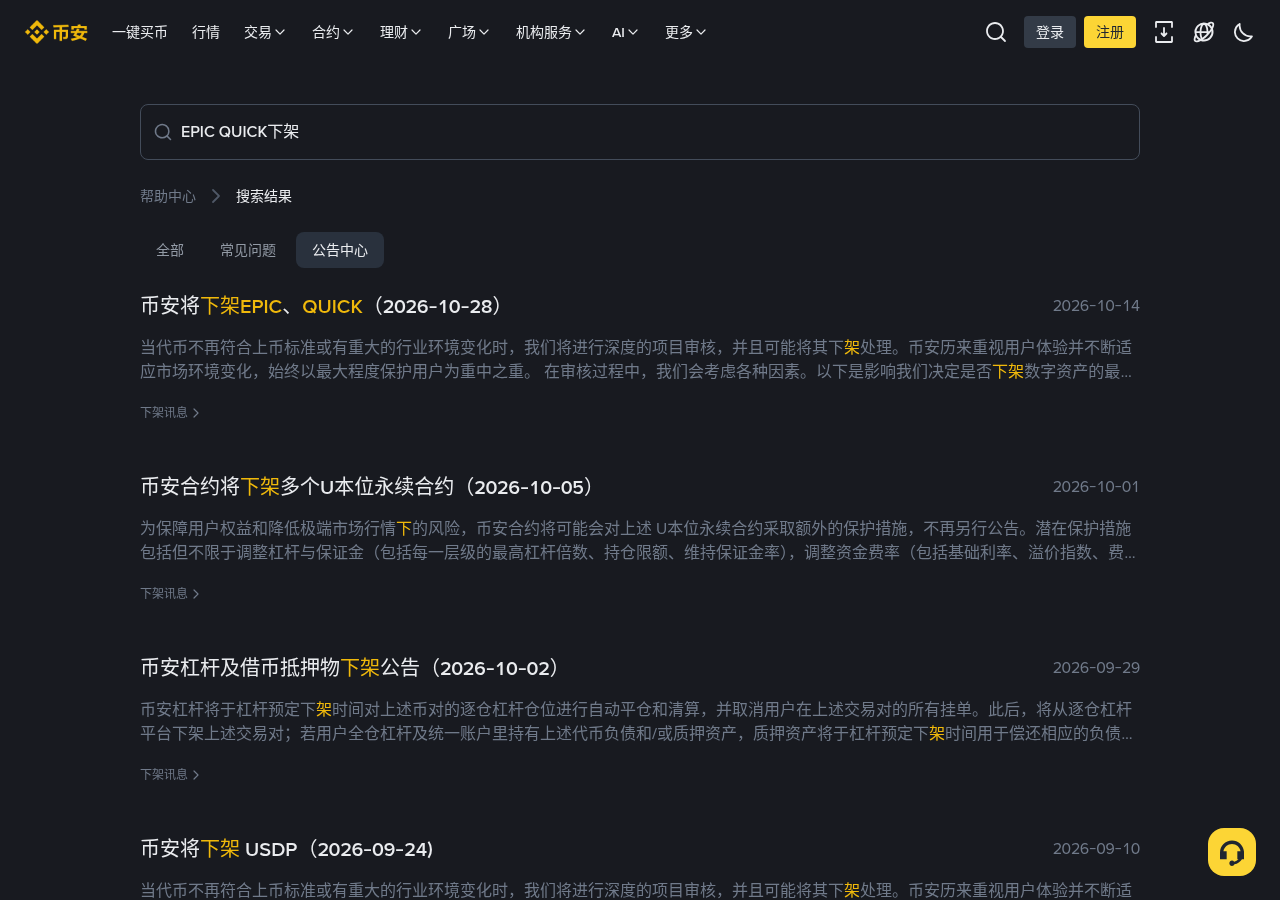
Task: Open the app download icon
Action: (1164, 32)
